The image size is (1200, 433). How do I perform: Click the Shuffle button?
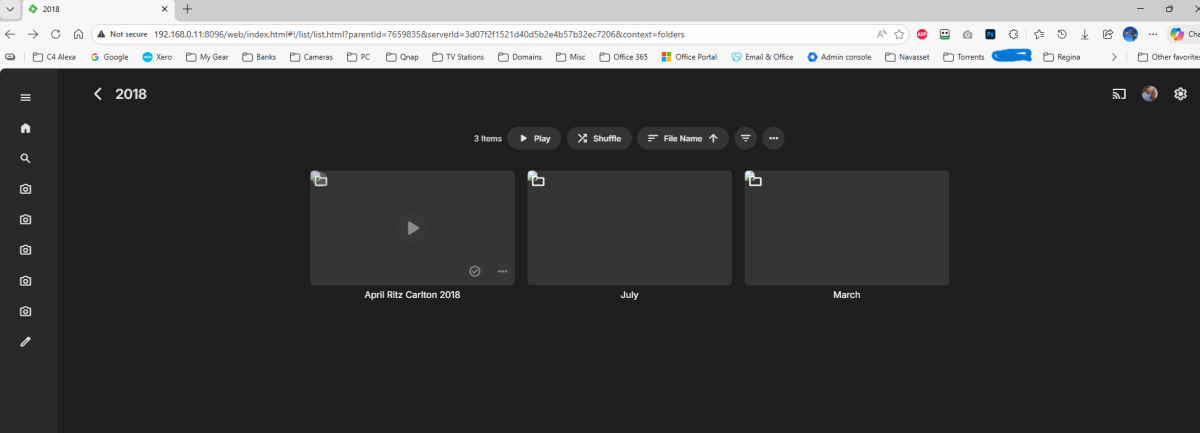599,139
